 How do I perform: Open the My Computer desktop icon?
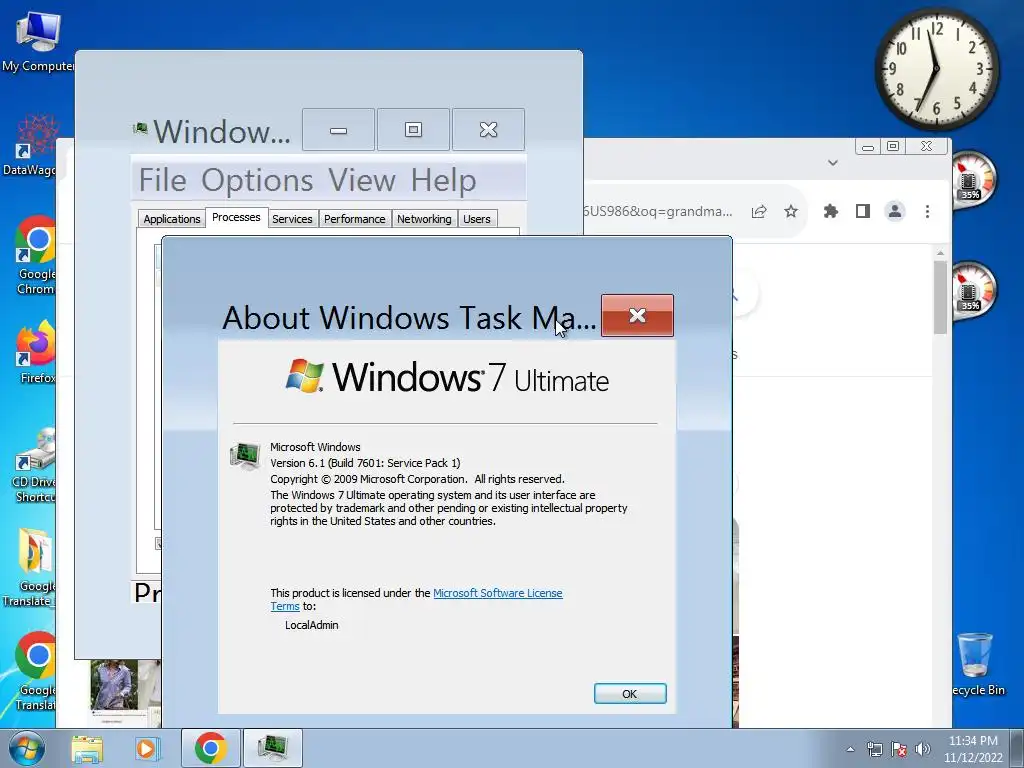coord(38,42)
